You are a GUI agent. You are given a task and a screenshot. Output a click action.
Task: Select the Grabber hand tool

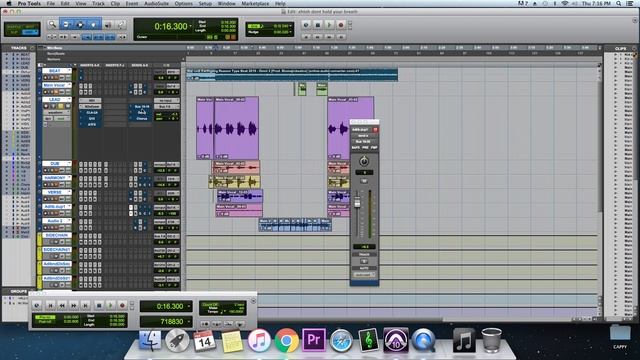coord(93,24)
